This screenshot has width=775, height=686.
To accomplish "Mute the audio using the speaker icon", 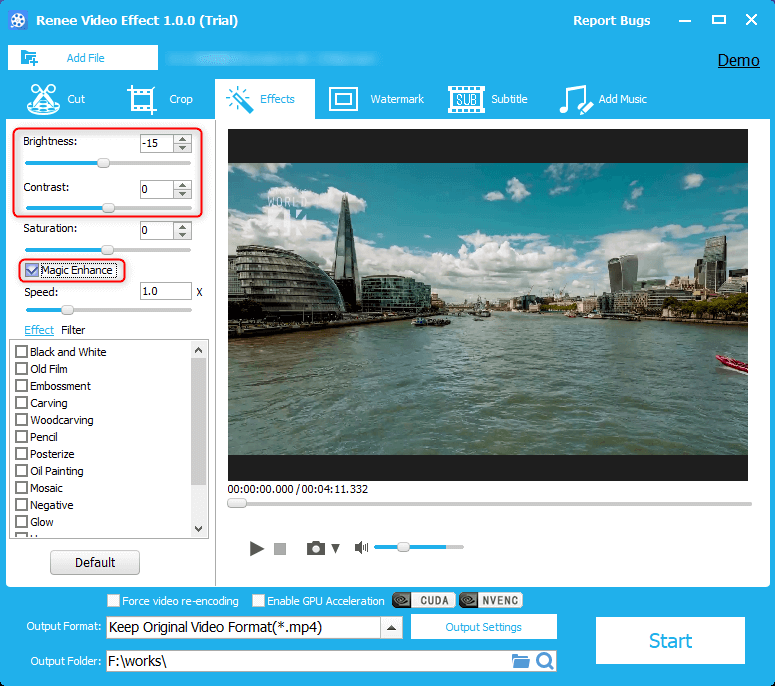I will (361, 548).
